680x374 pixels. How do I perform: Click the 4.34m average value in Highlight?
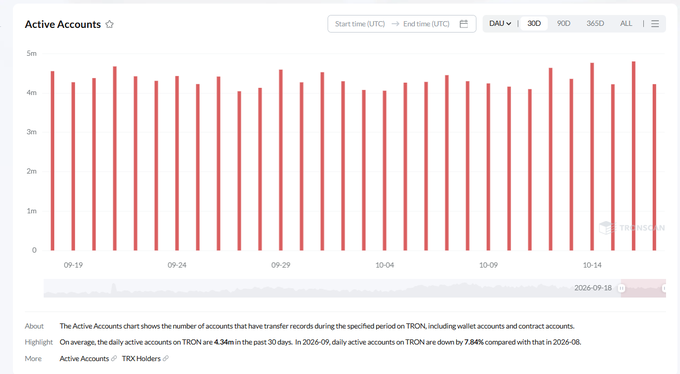(224, 342)
